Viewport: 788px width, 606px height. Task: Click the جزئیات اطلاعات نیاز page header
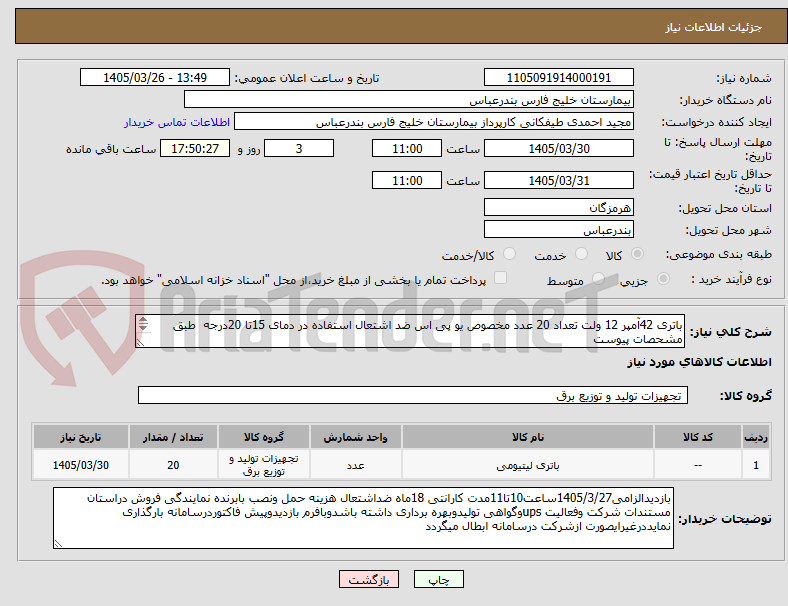click(714, 27)
